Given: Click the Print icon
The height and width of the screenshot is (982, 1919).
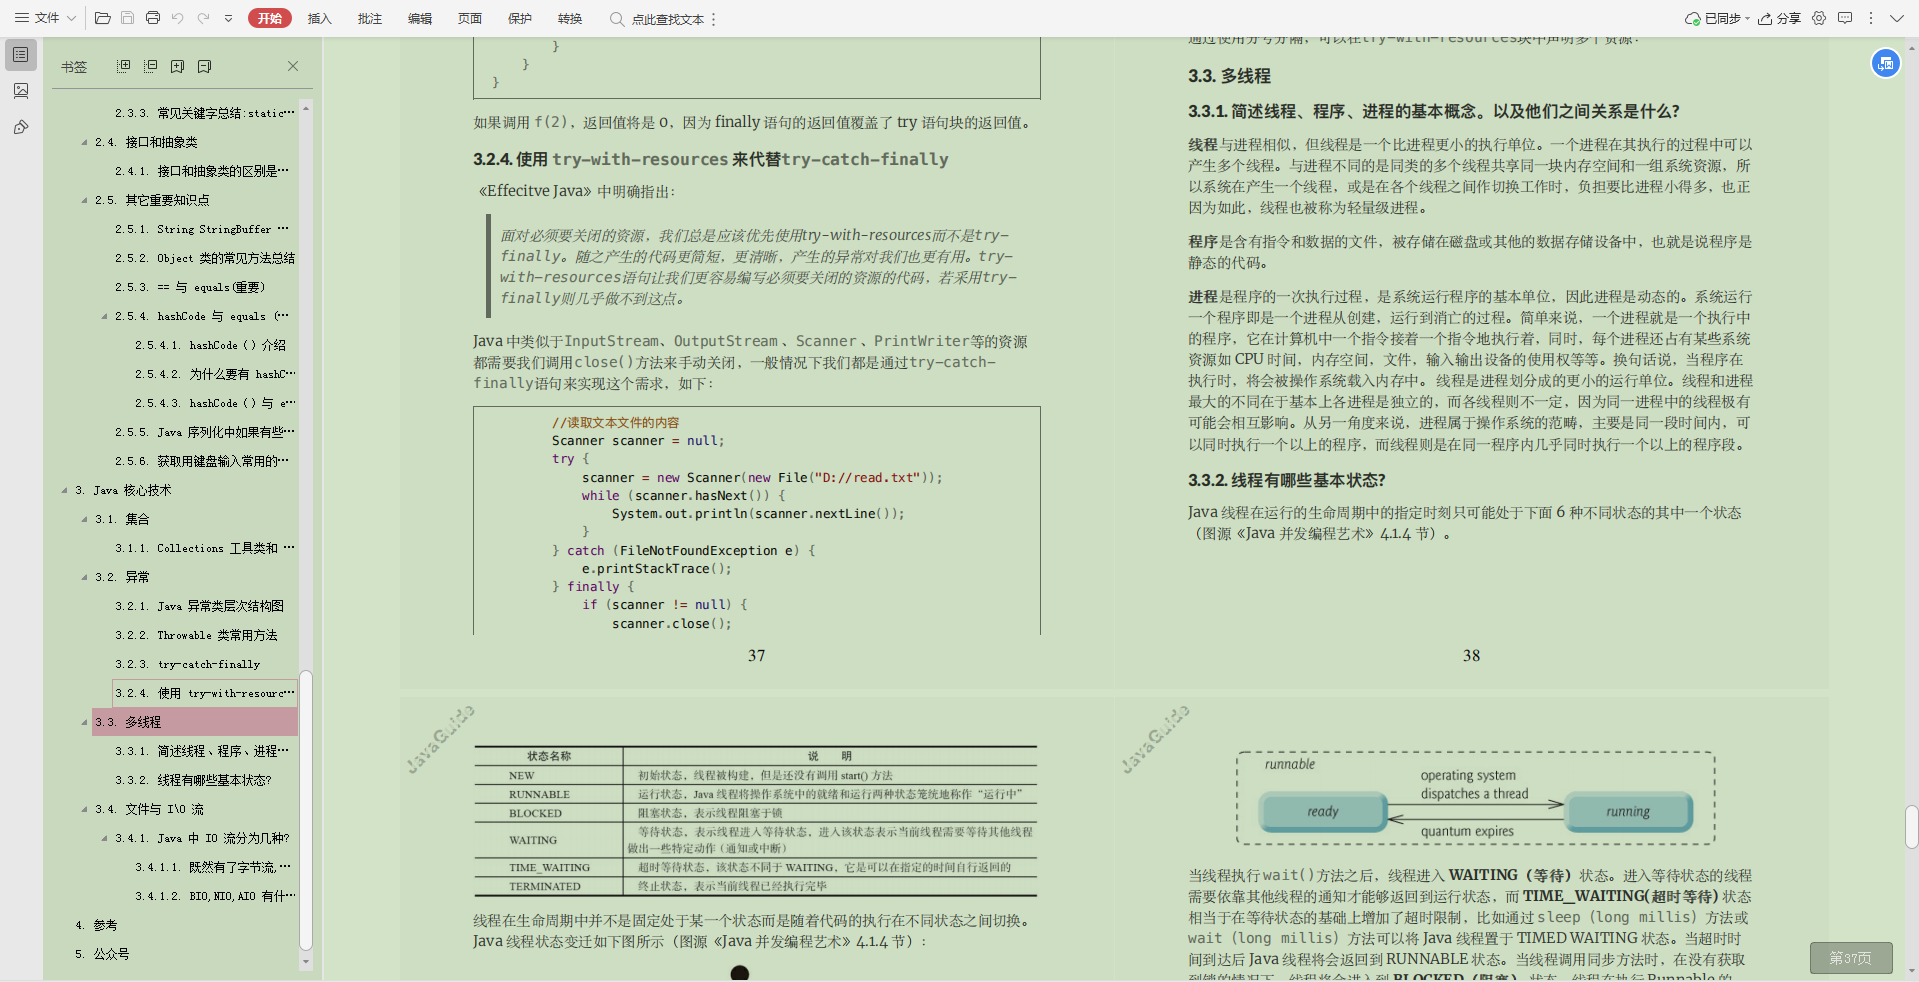Looking at the screenshot, I should [x=153, y=18].
